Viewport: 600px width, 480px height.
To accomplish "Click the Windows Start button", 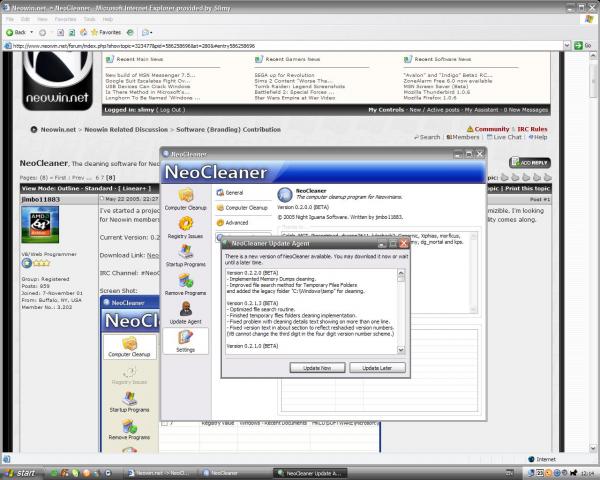I will click(x=21, y=473).
